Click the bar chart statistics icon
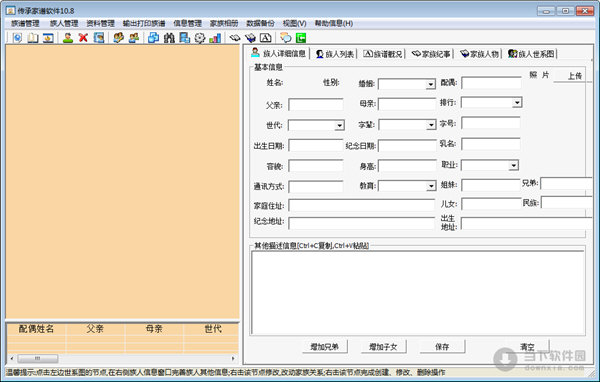Screen dimensions: 600x382 215,38
